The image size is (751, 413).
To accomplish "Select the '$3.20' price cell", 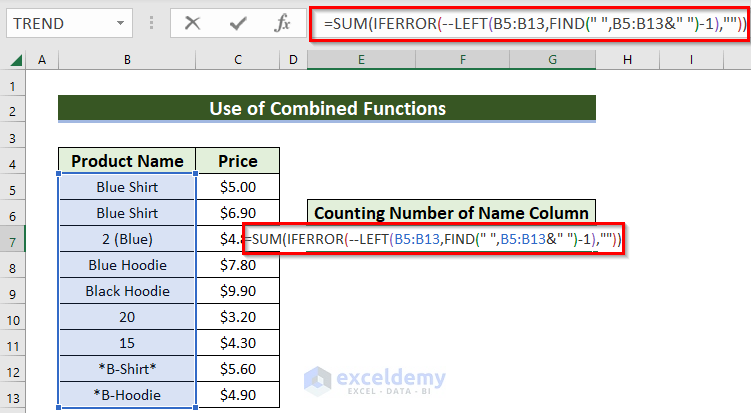I will pos(238,317).
